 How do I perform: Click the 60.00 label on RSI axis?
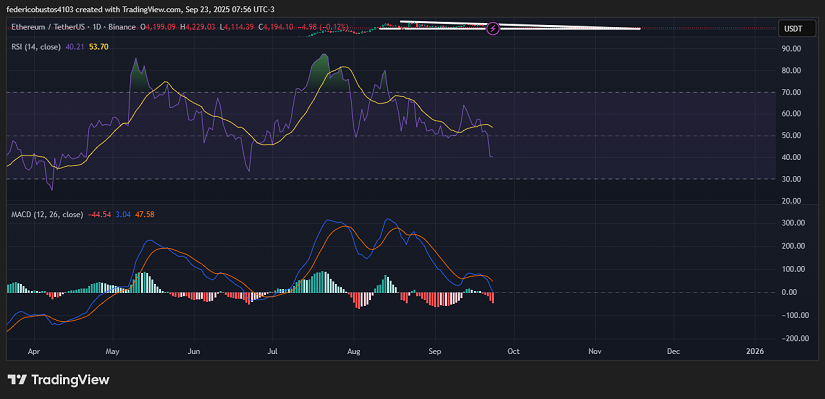coord(790,114)
